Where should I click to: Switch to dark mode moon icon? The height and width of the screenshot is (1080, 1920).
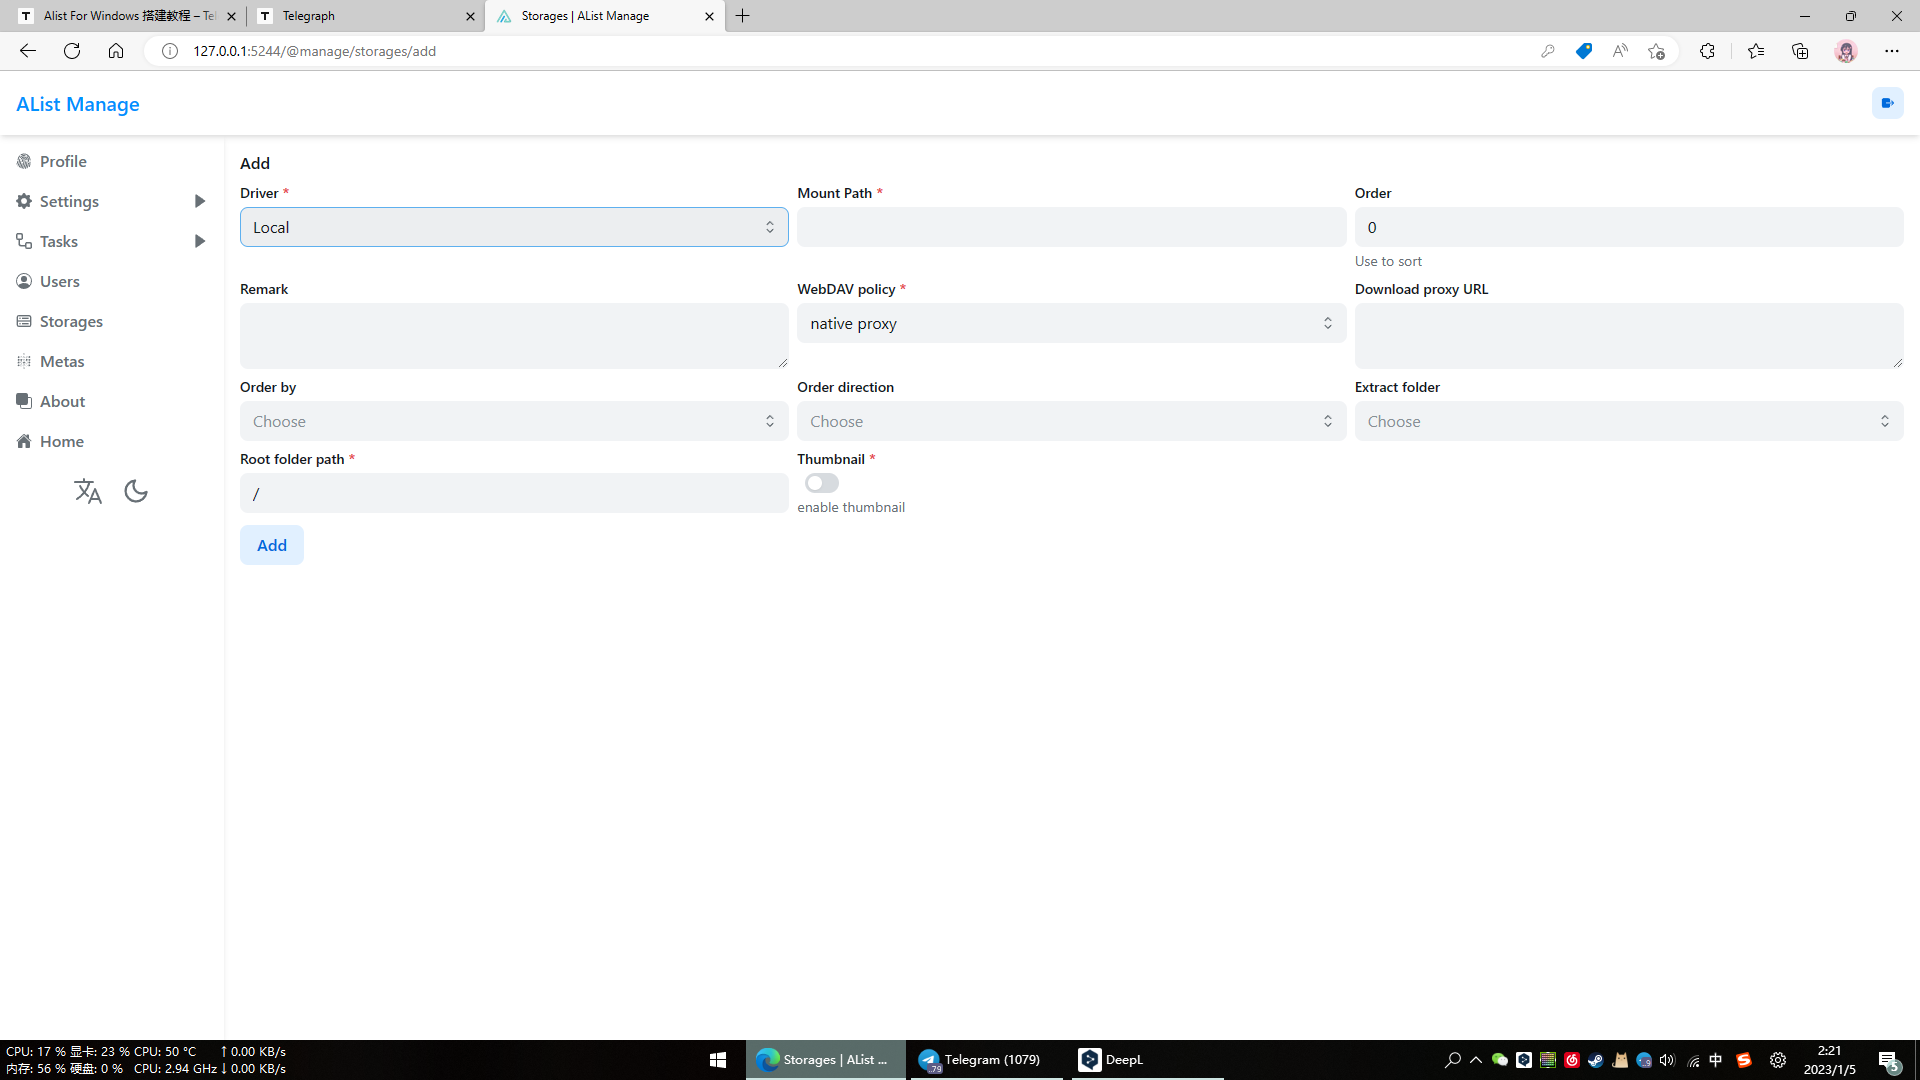coord(136,491)
